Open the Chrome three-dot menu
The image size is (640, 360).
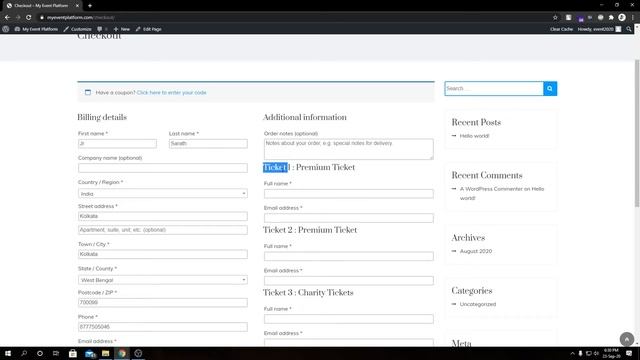[633, 18]
